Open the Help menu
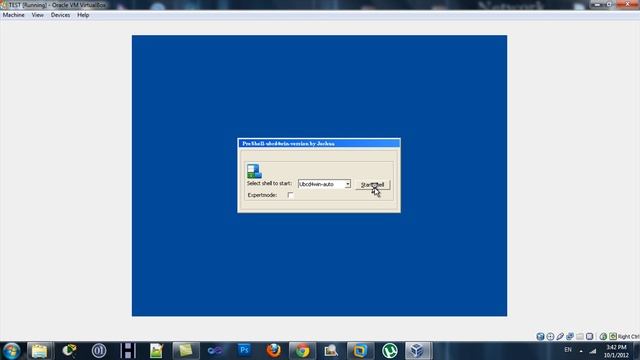 (83, 15)
